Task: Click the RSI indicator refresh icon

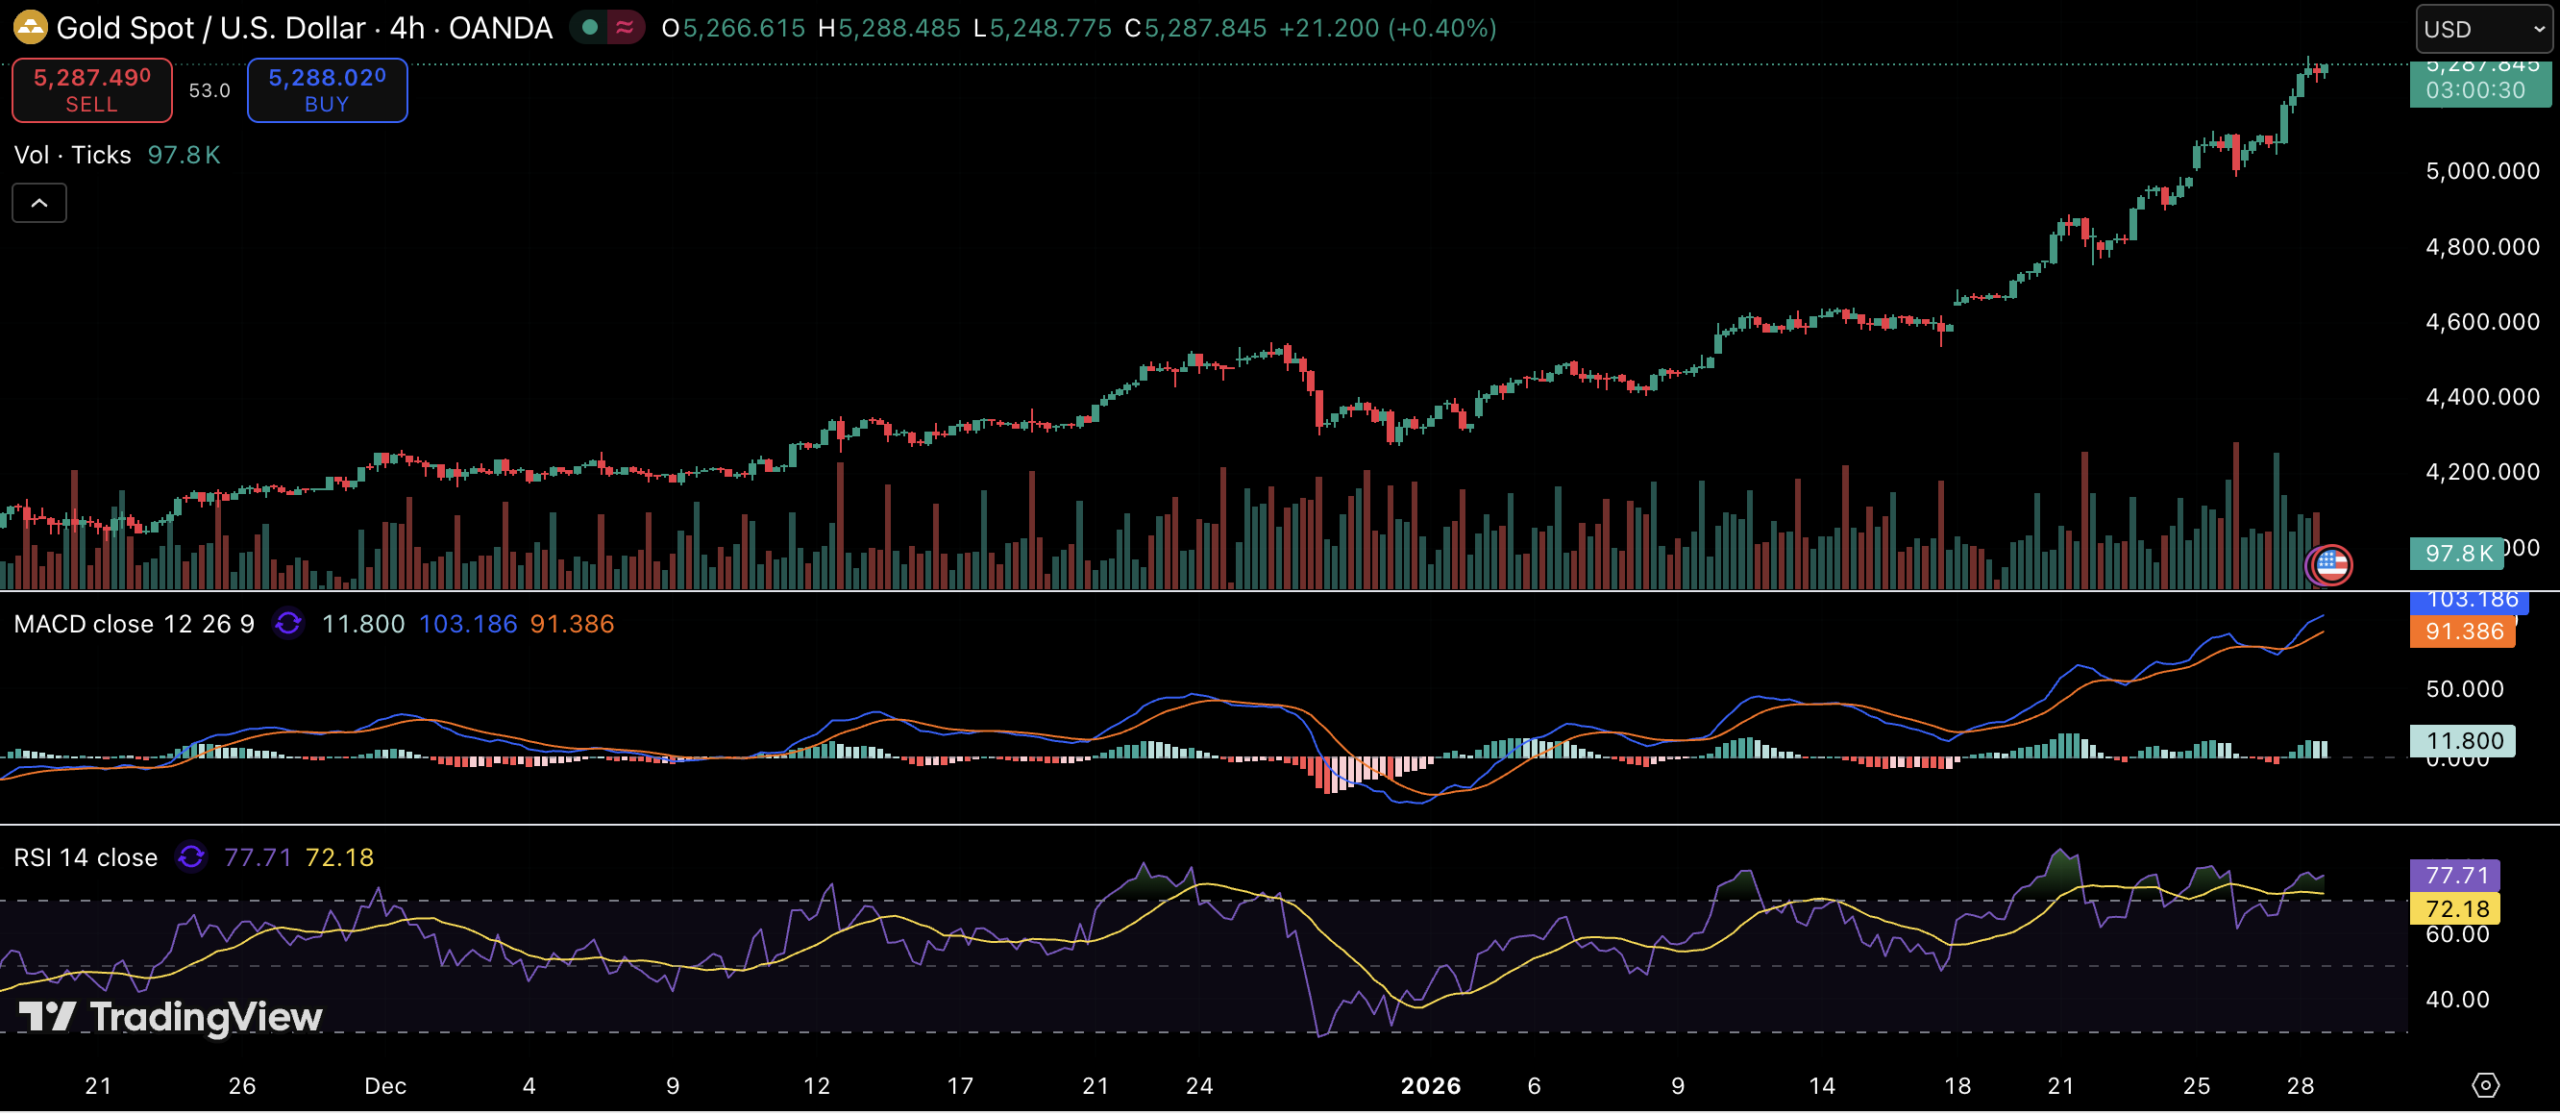Action: [191, 857]
